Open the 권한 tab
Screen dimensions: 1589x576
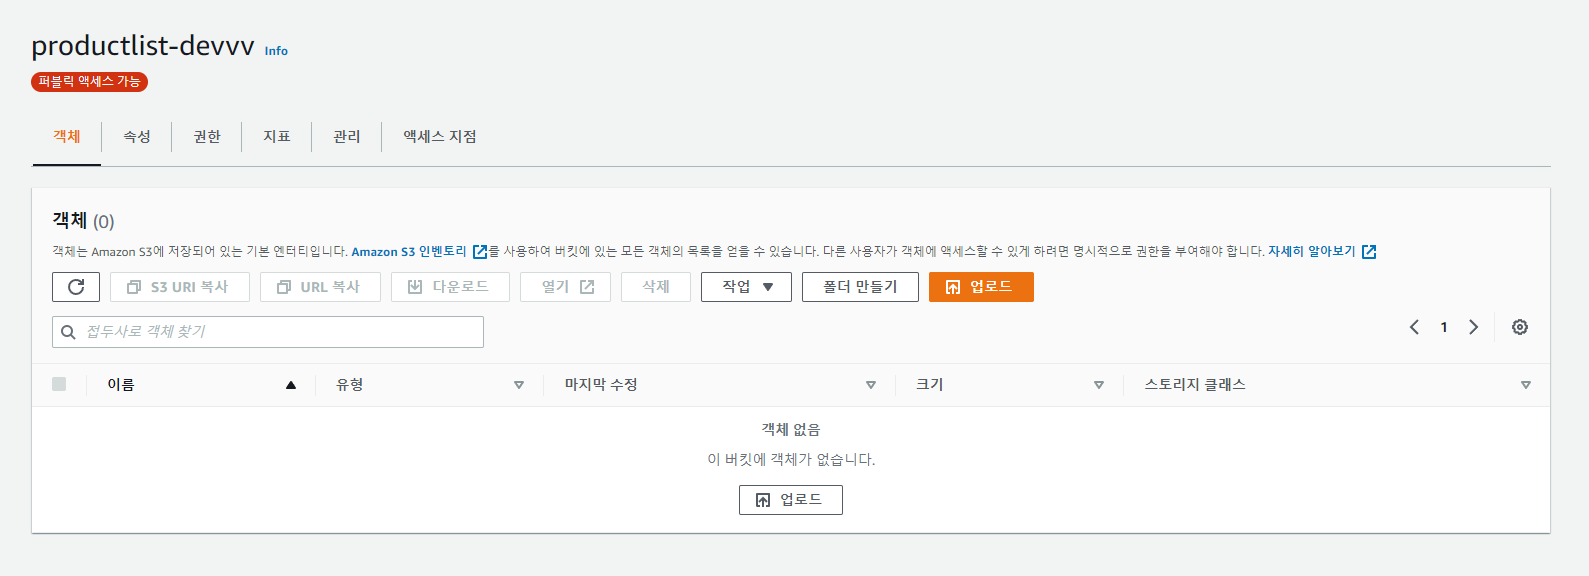click(207, 137)
